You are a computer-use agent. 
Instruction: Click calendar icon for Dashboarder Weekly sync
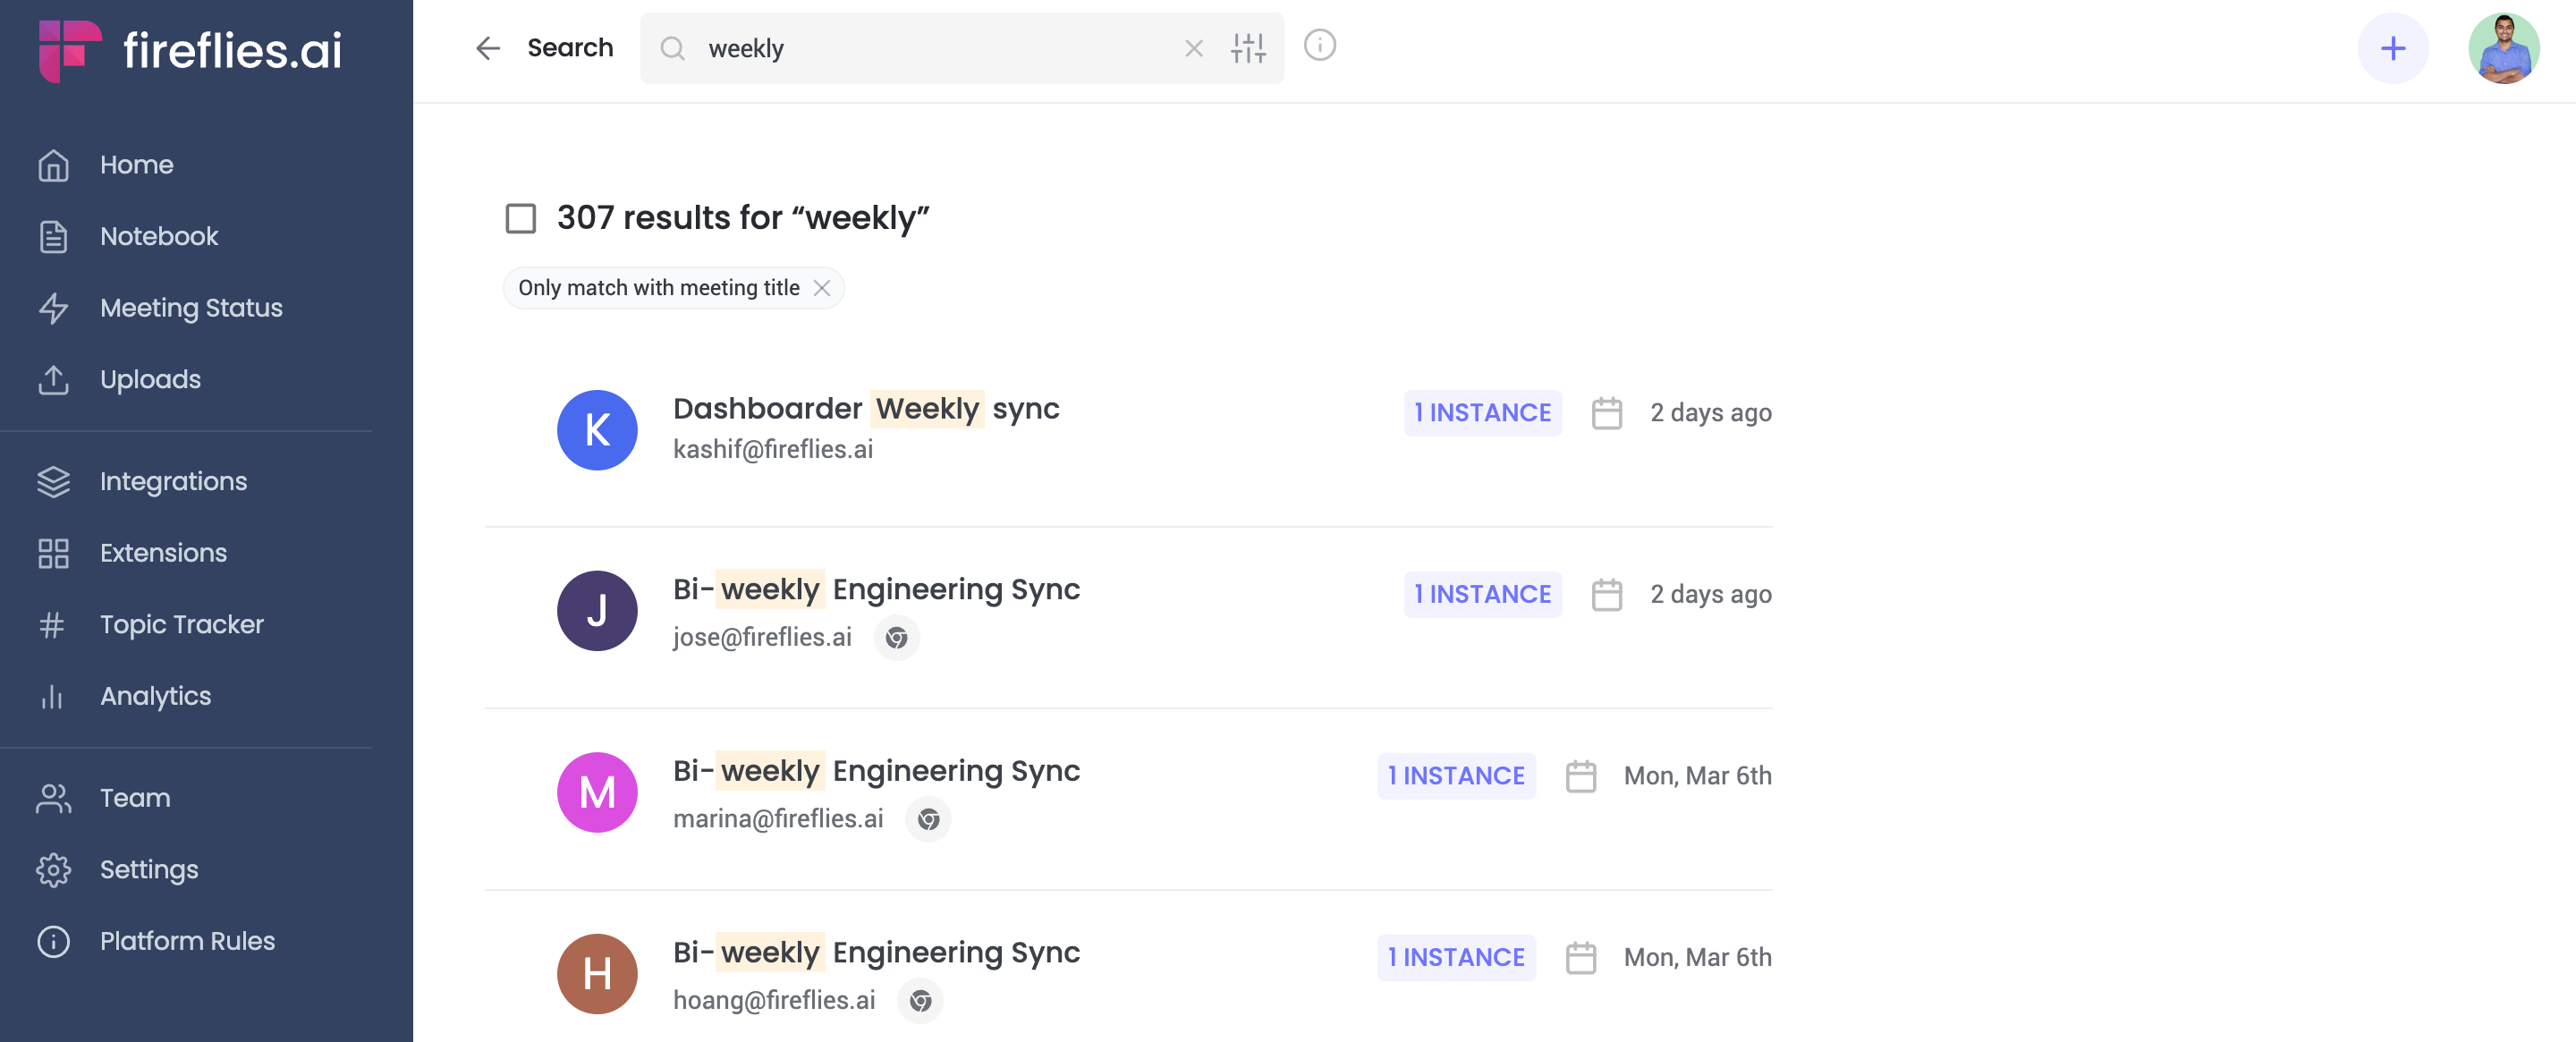coord(1606,413)
